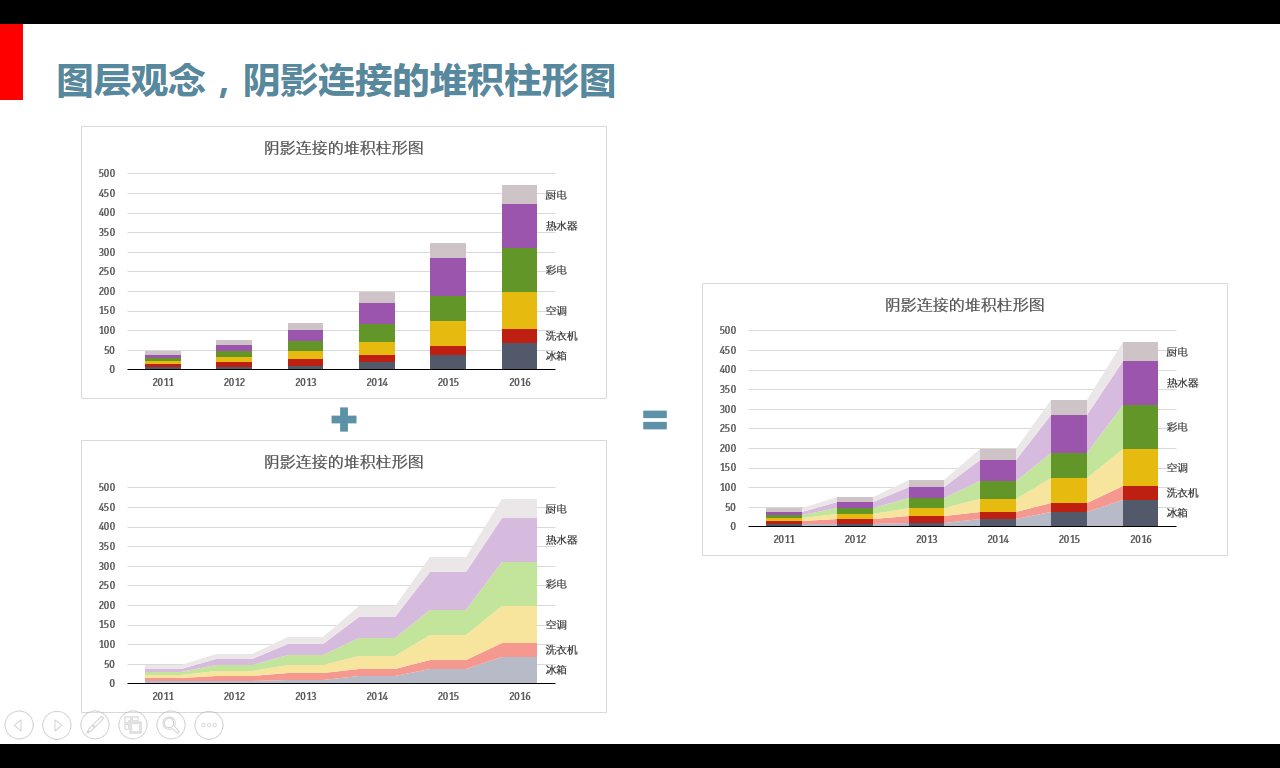The width and height of the screenshot is (1280, 768).
Task: Select the slide title 图层观念，阴影连接的堆积柱形图
Action: [336, 81]
